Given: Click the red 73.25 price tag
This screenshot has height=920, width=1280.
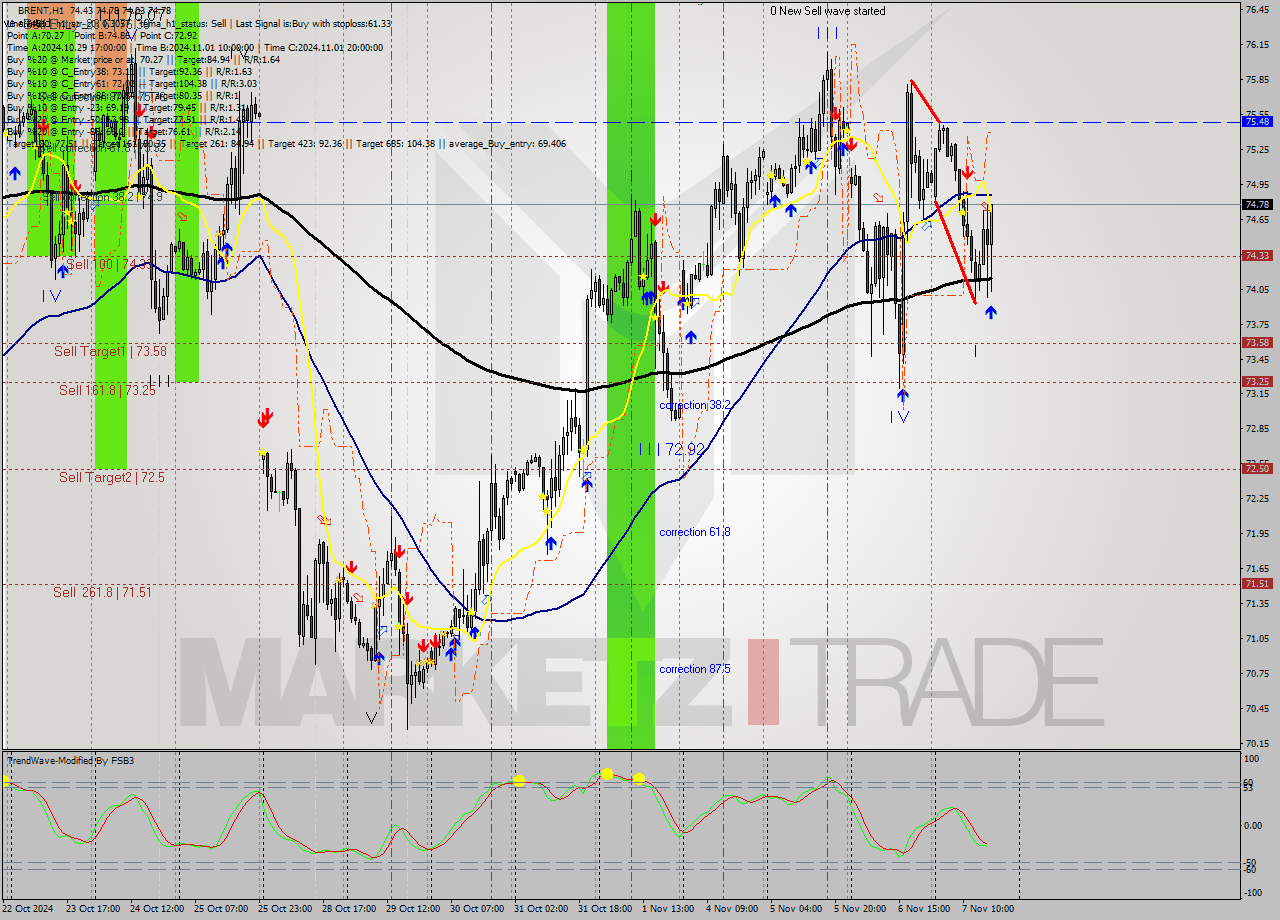Looking at the screenshot, I should click(x=1257, y=381).
